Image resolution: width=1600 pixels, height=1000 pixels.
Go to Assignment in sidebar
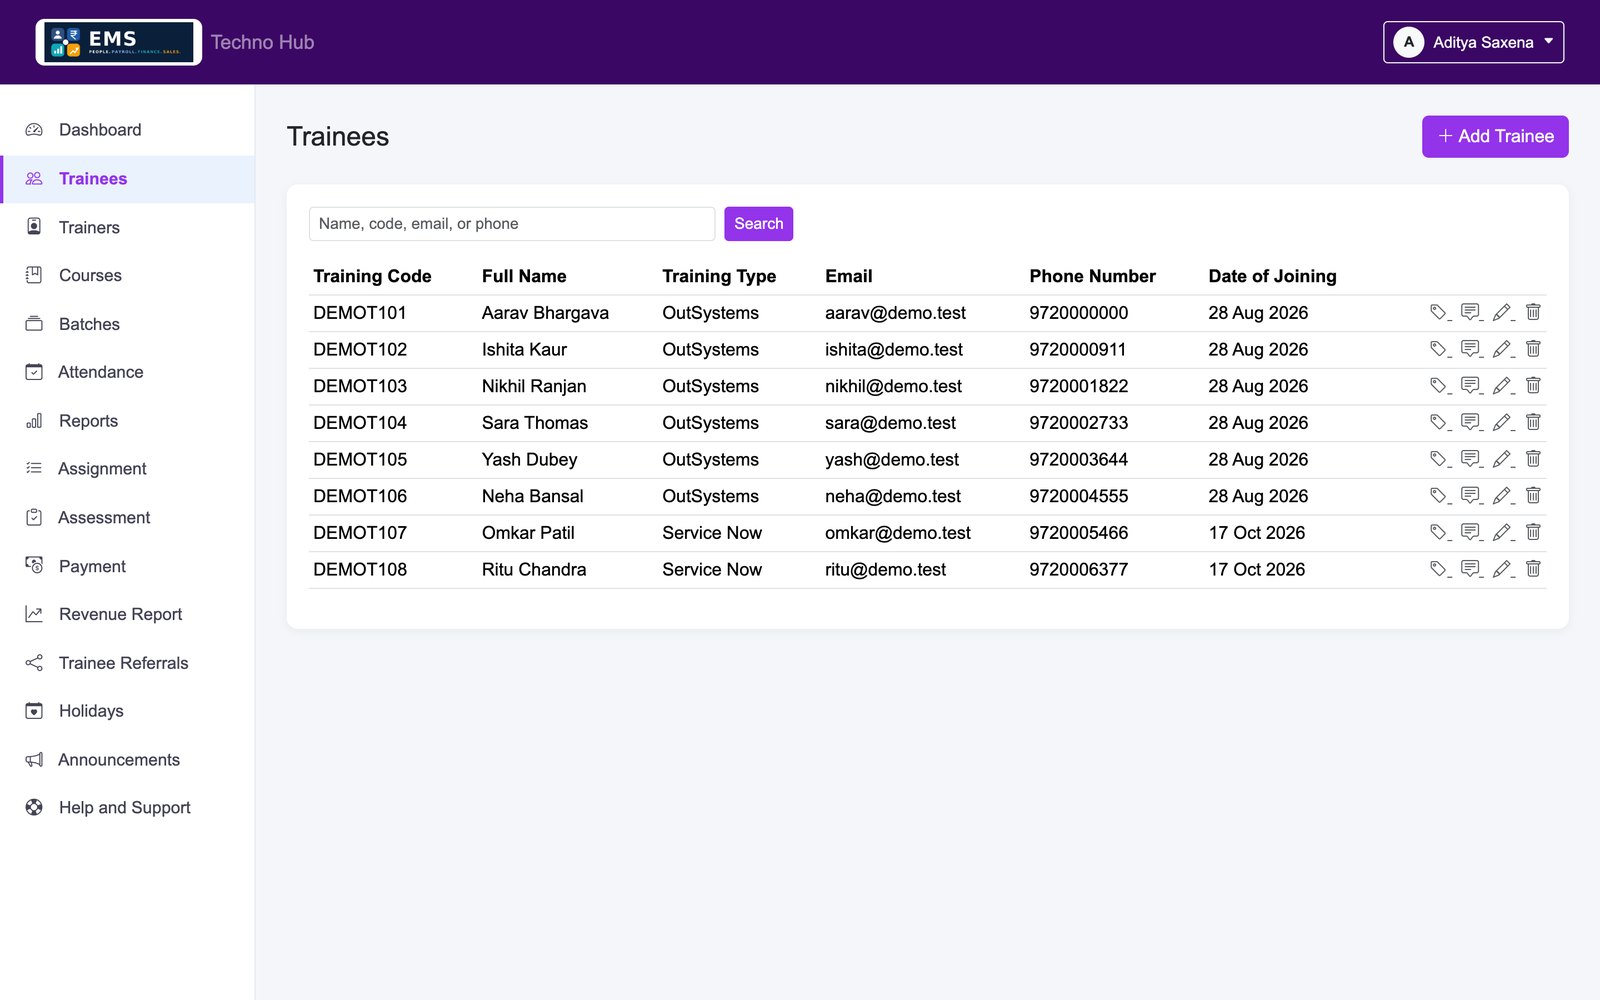tap(127, 469)
